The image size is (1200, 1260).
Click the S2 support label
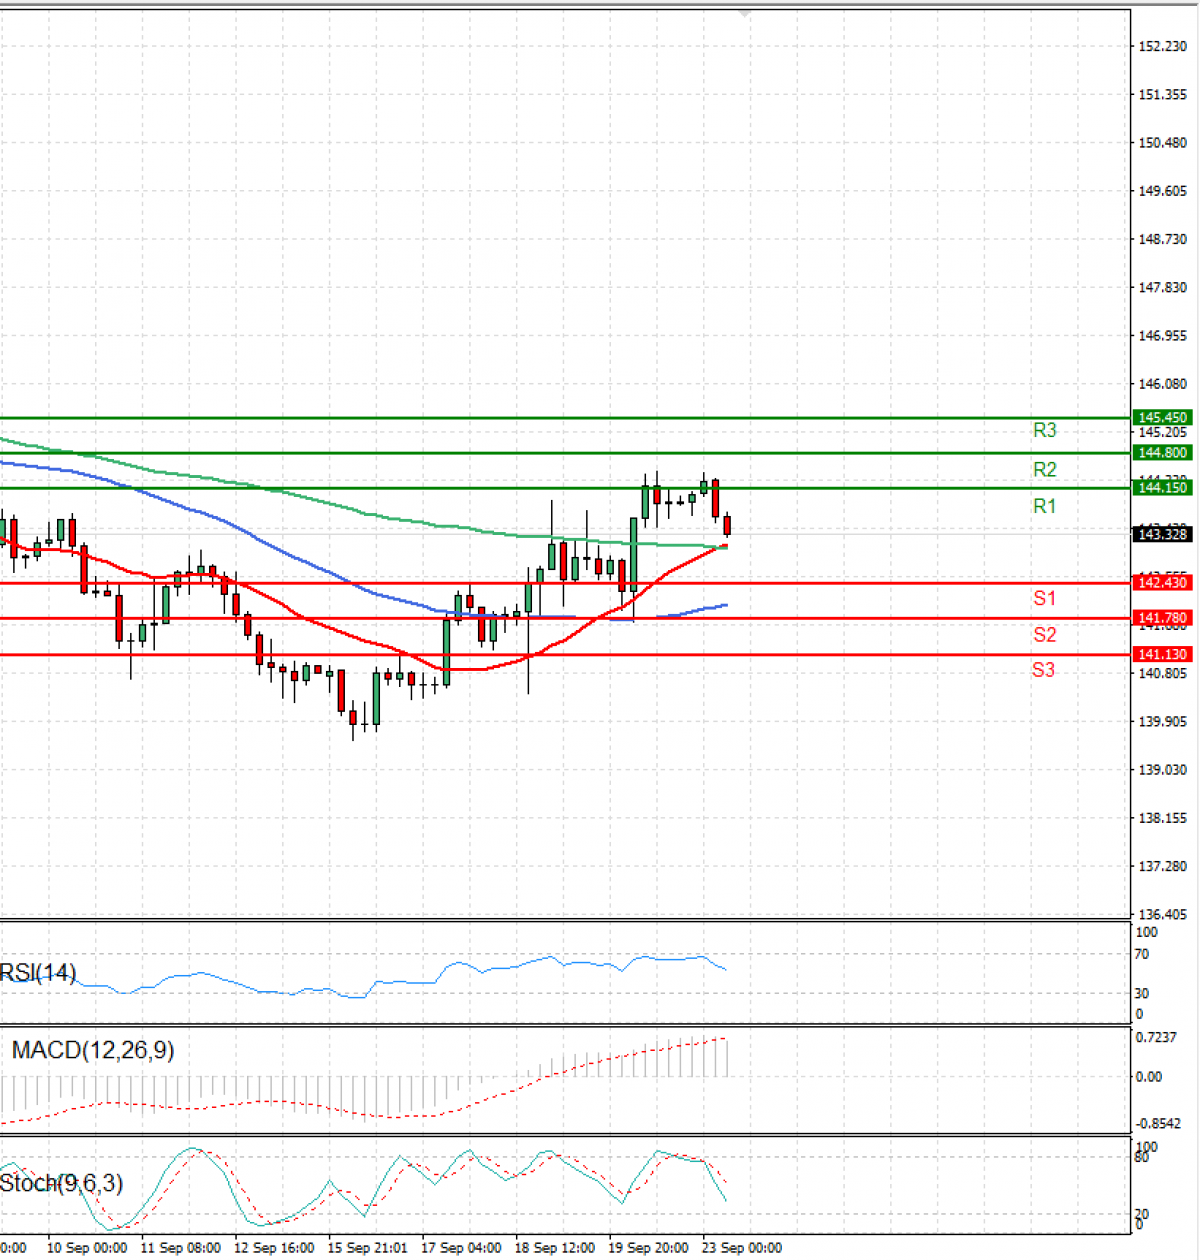[1044, 634]
